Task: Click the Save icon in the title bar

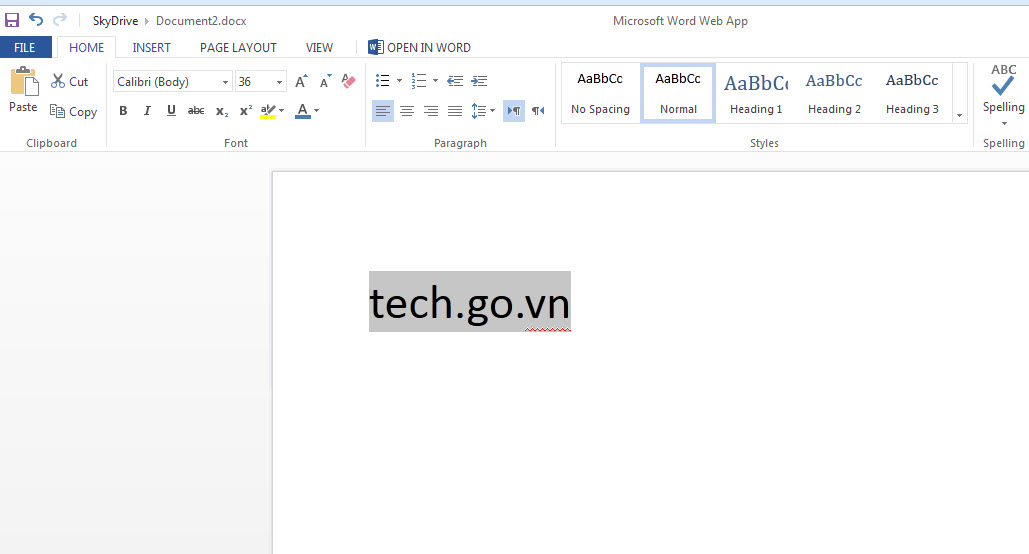Action: pyautogui.click(x=12, y=20)
